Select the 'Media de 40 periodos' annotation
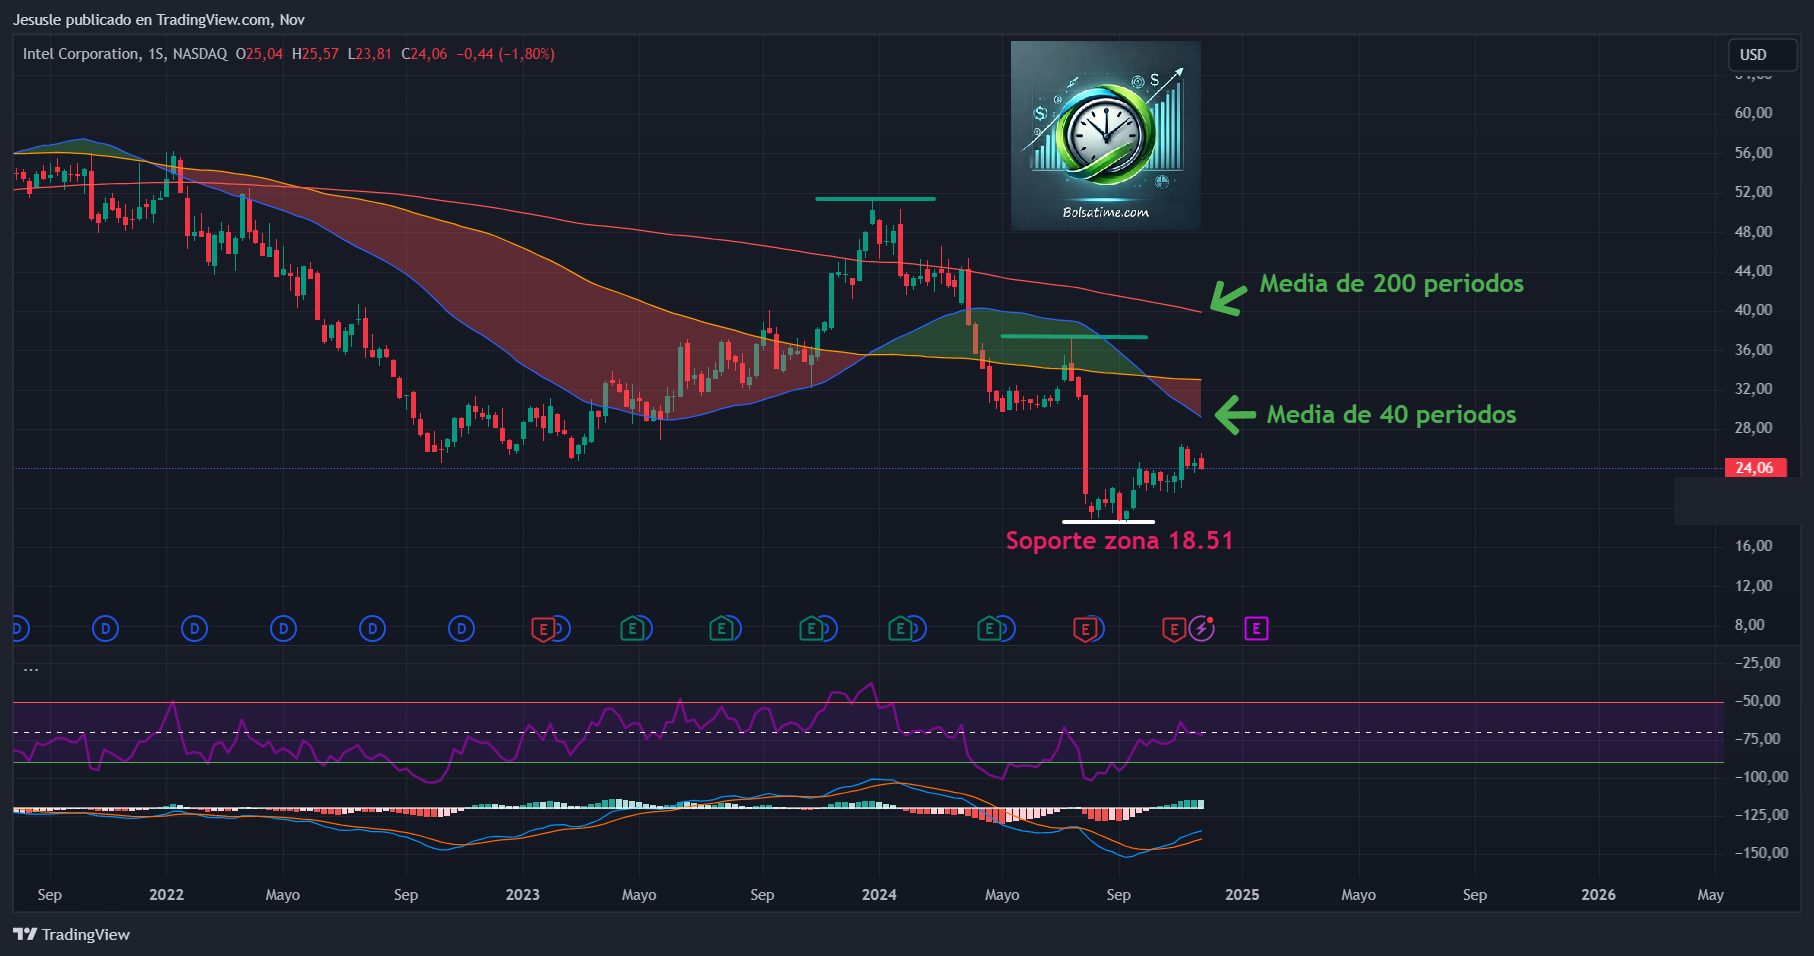This screenshot has height=956, width=1814. (x=1391, y=415)
